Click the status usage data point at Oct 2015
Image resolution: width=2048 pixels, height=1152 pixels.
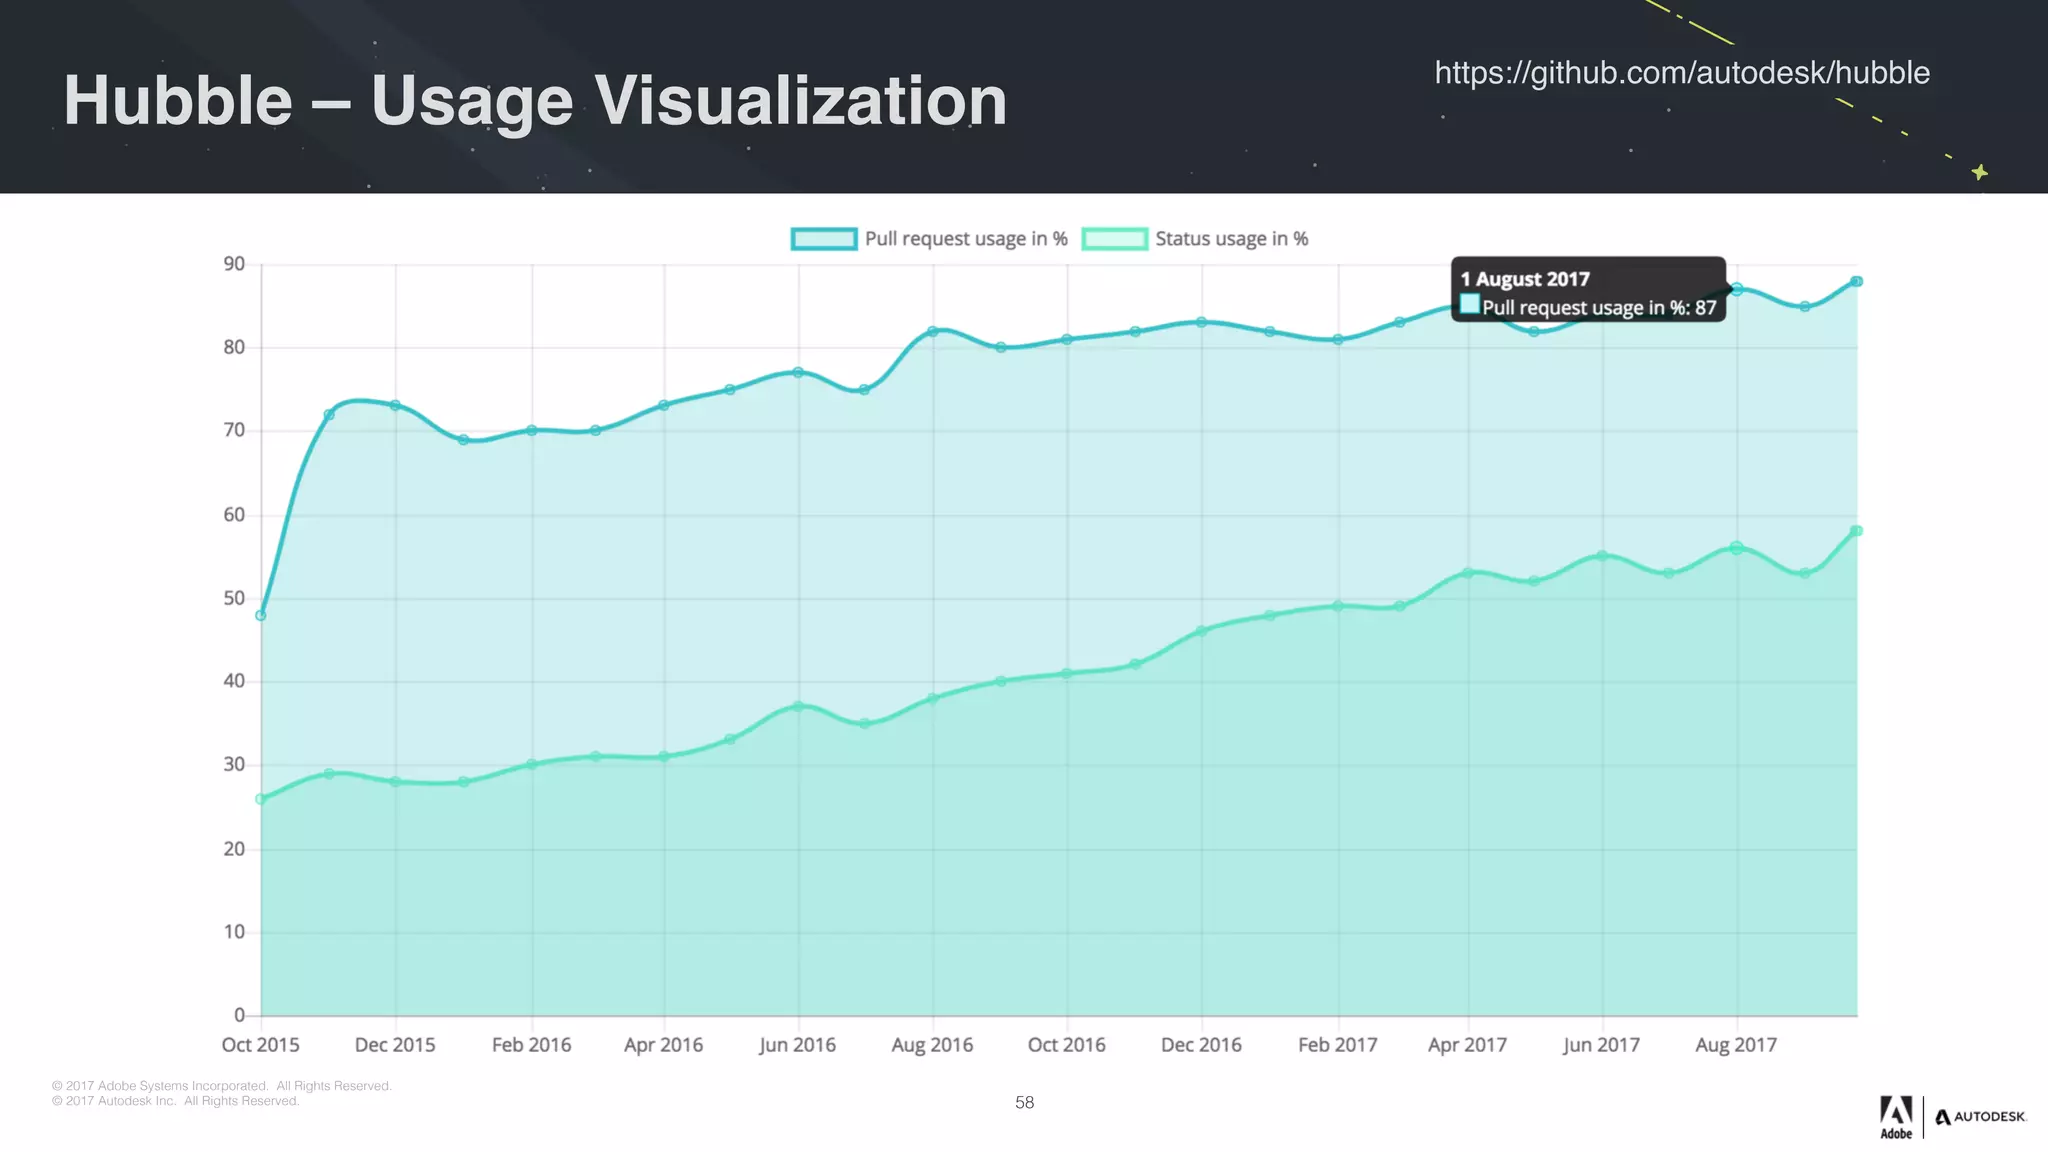261,799
